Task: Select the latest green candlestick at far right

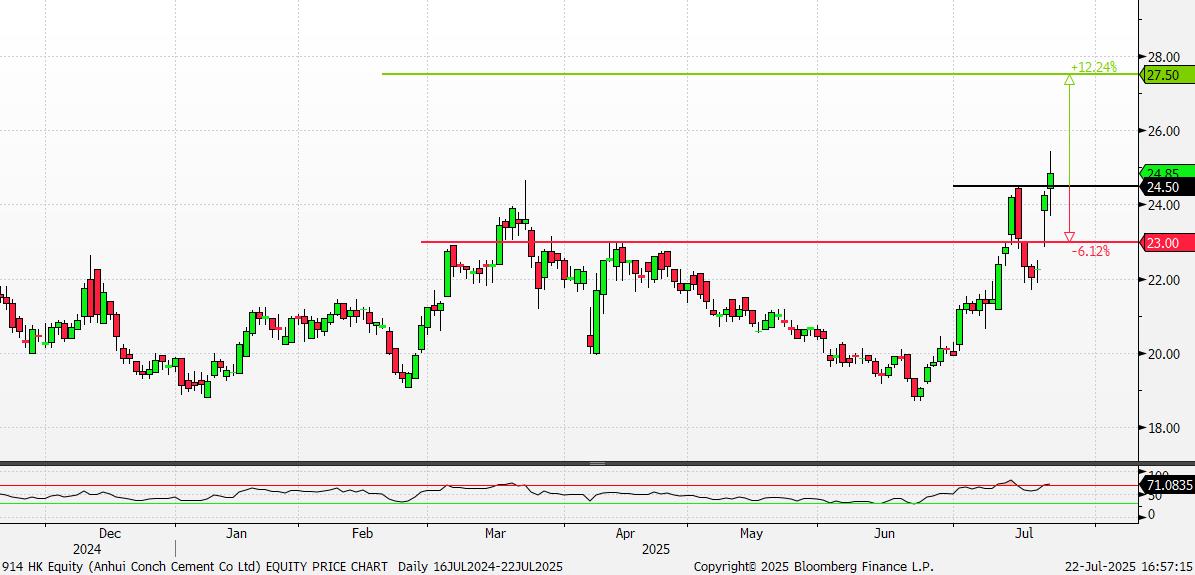Action: point(1051,180)
